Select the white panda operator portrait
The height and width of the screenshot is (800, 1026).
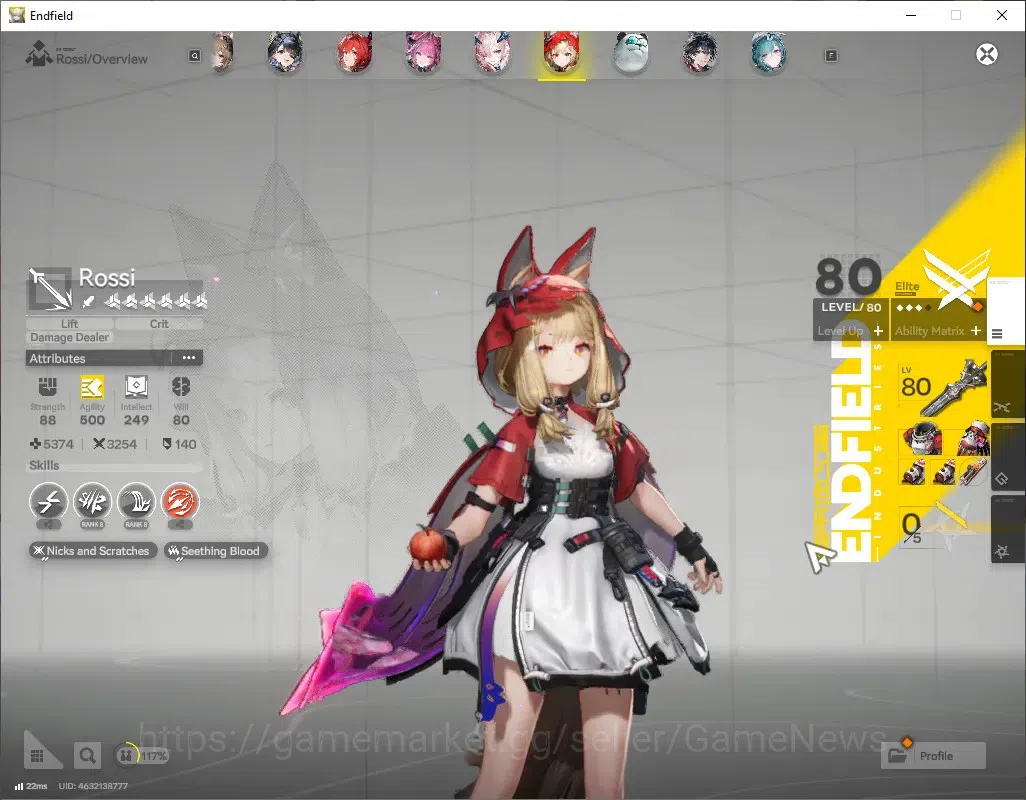click(631, 54)
